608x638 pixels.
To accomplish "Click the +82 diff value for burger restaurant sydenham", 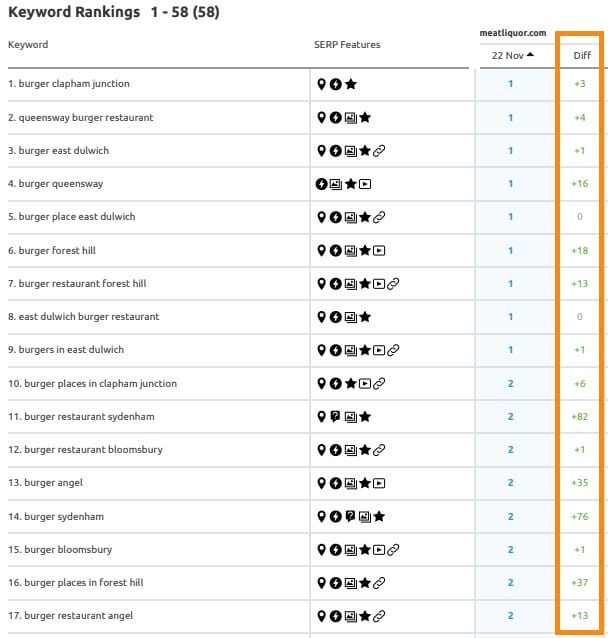I will click(x=580, y=417).
